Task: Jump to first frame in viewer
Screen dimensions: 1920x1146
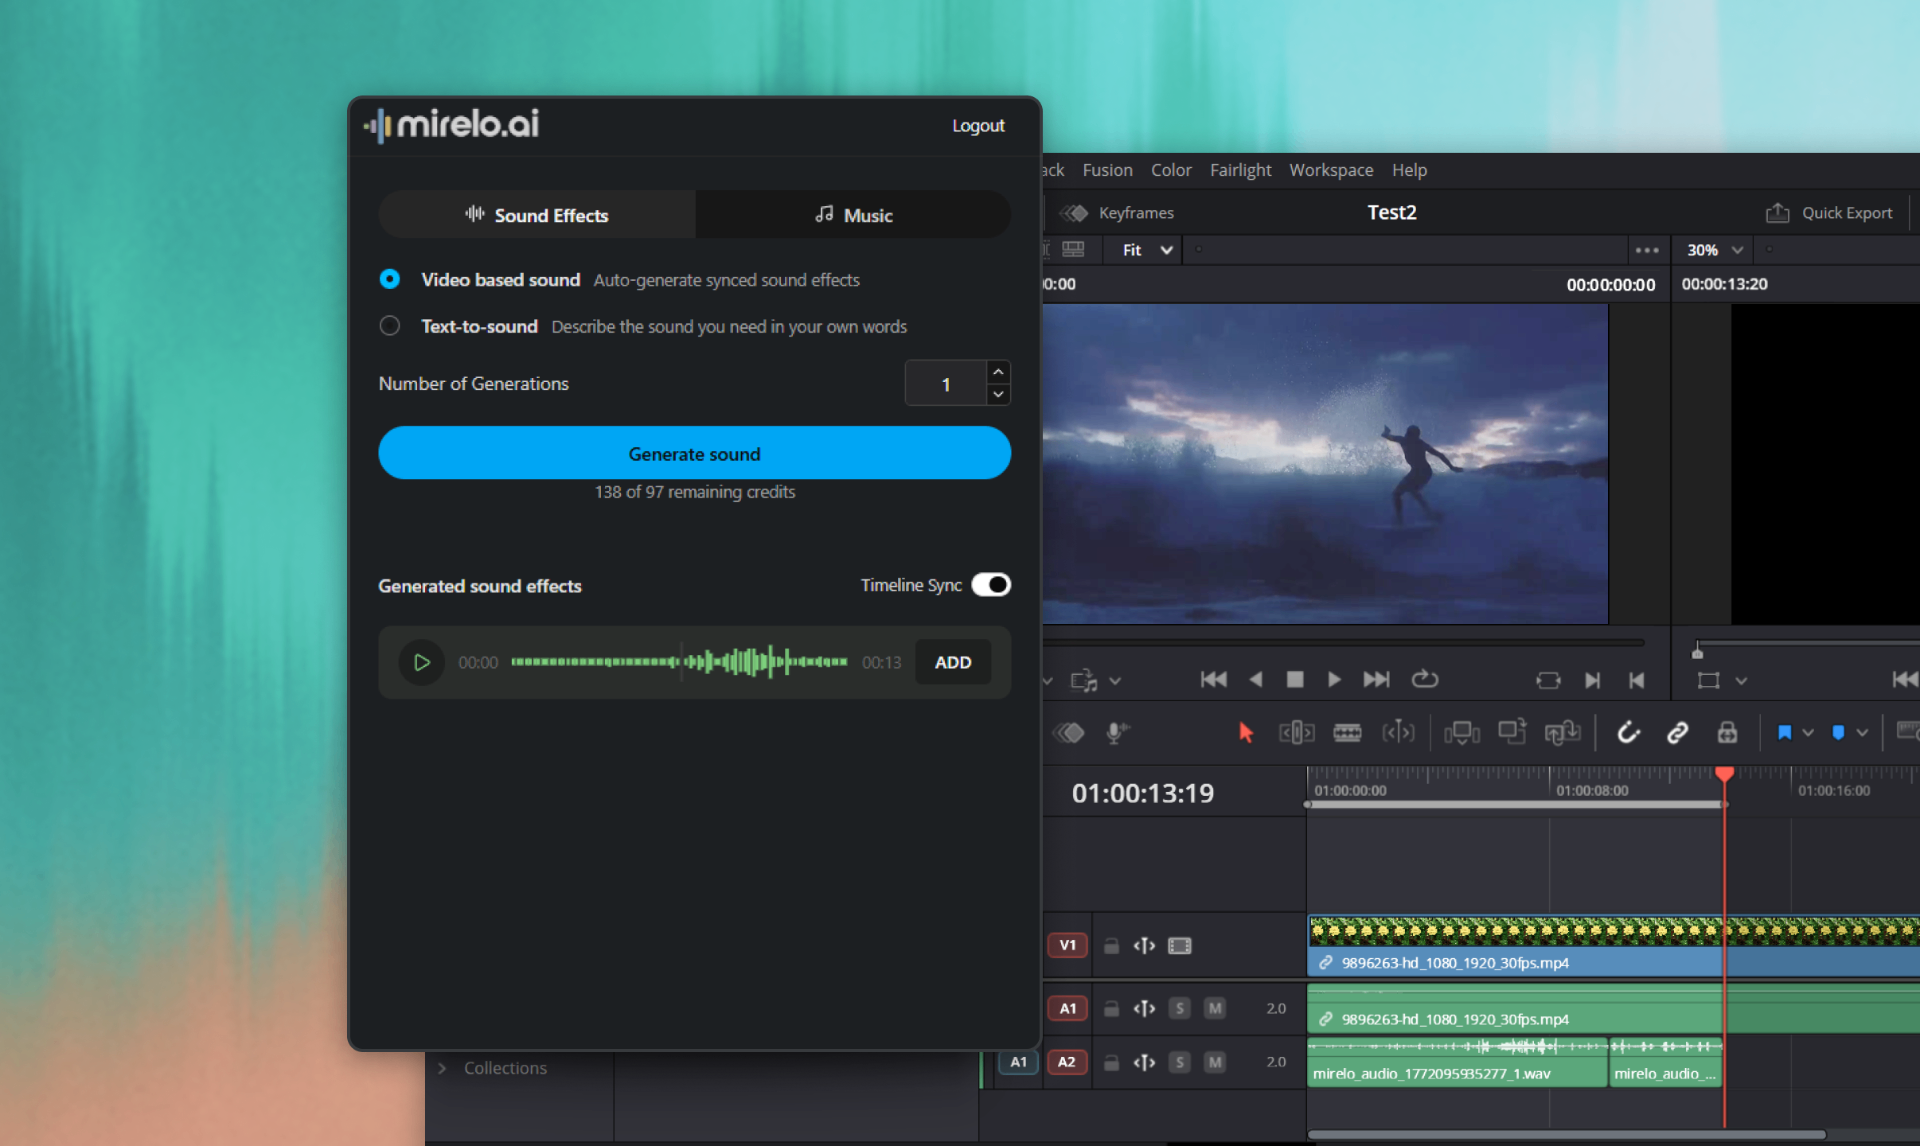Action: coord(1213,680)
